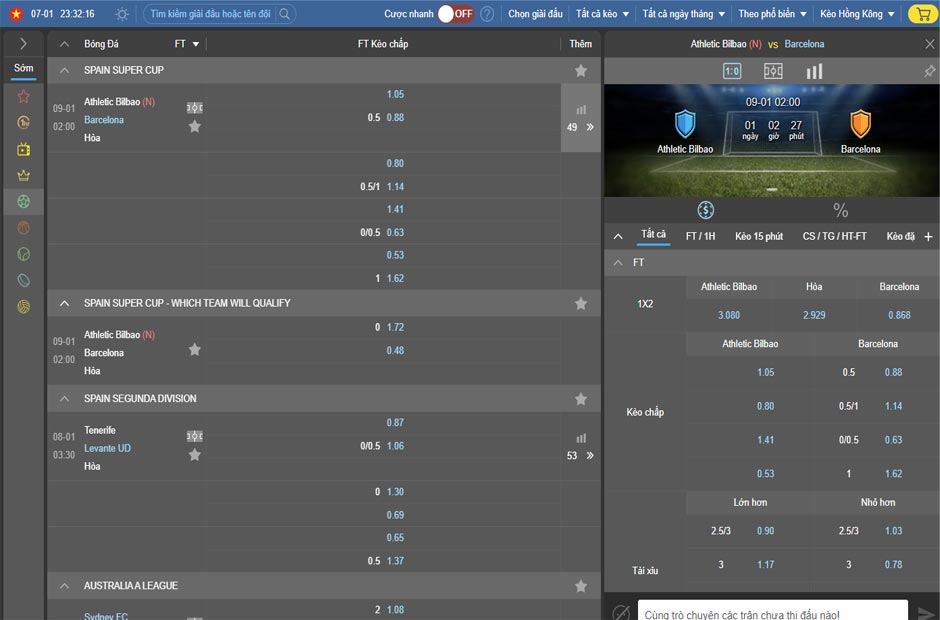Open 53 more markets for Tenerife

[x=580, y=456]
